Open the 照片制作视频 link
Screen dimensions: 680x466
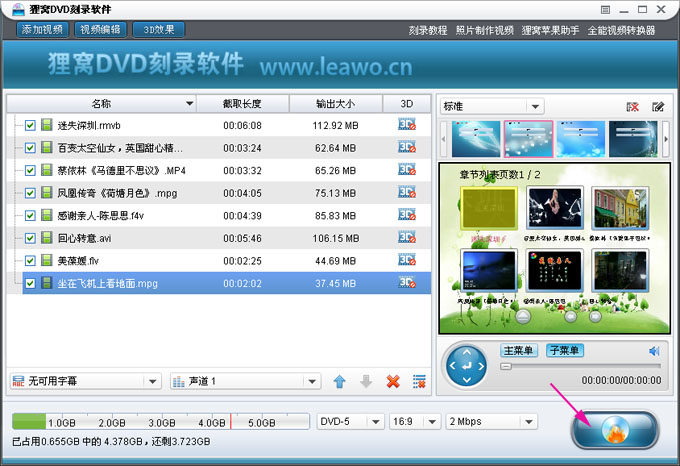484,30
